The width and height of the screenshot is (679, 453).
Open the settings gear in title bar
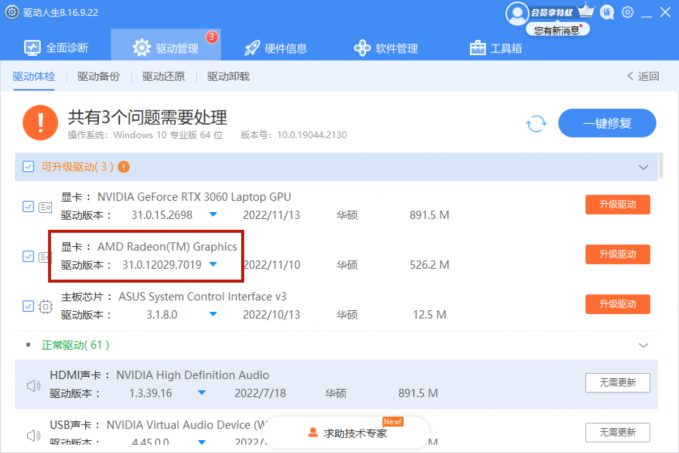click(x=627, y=12)
